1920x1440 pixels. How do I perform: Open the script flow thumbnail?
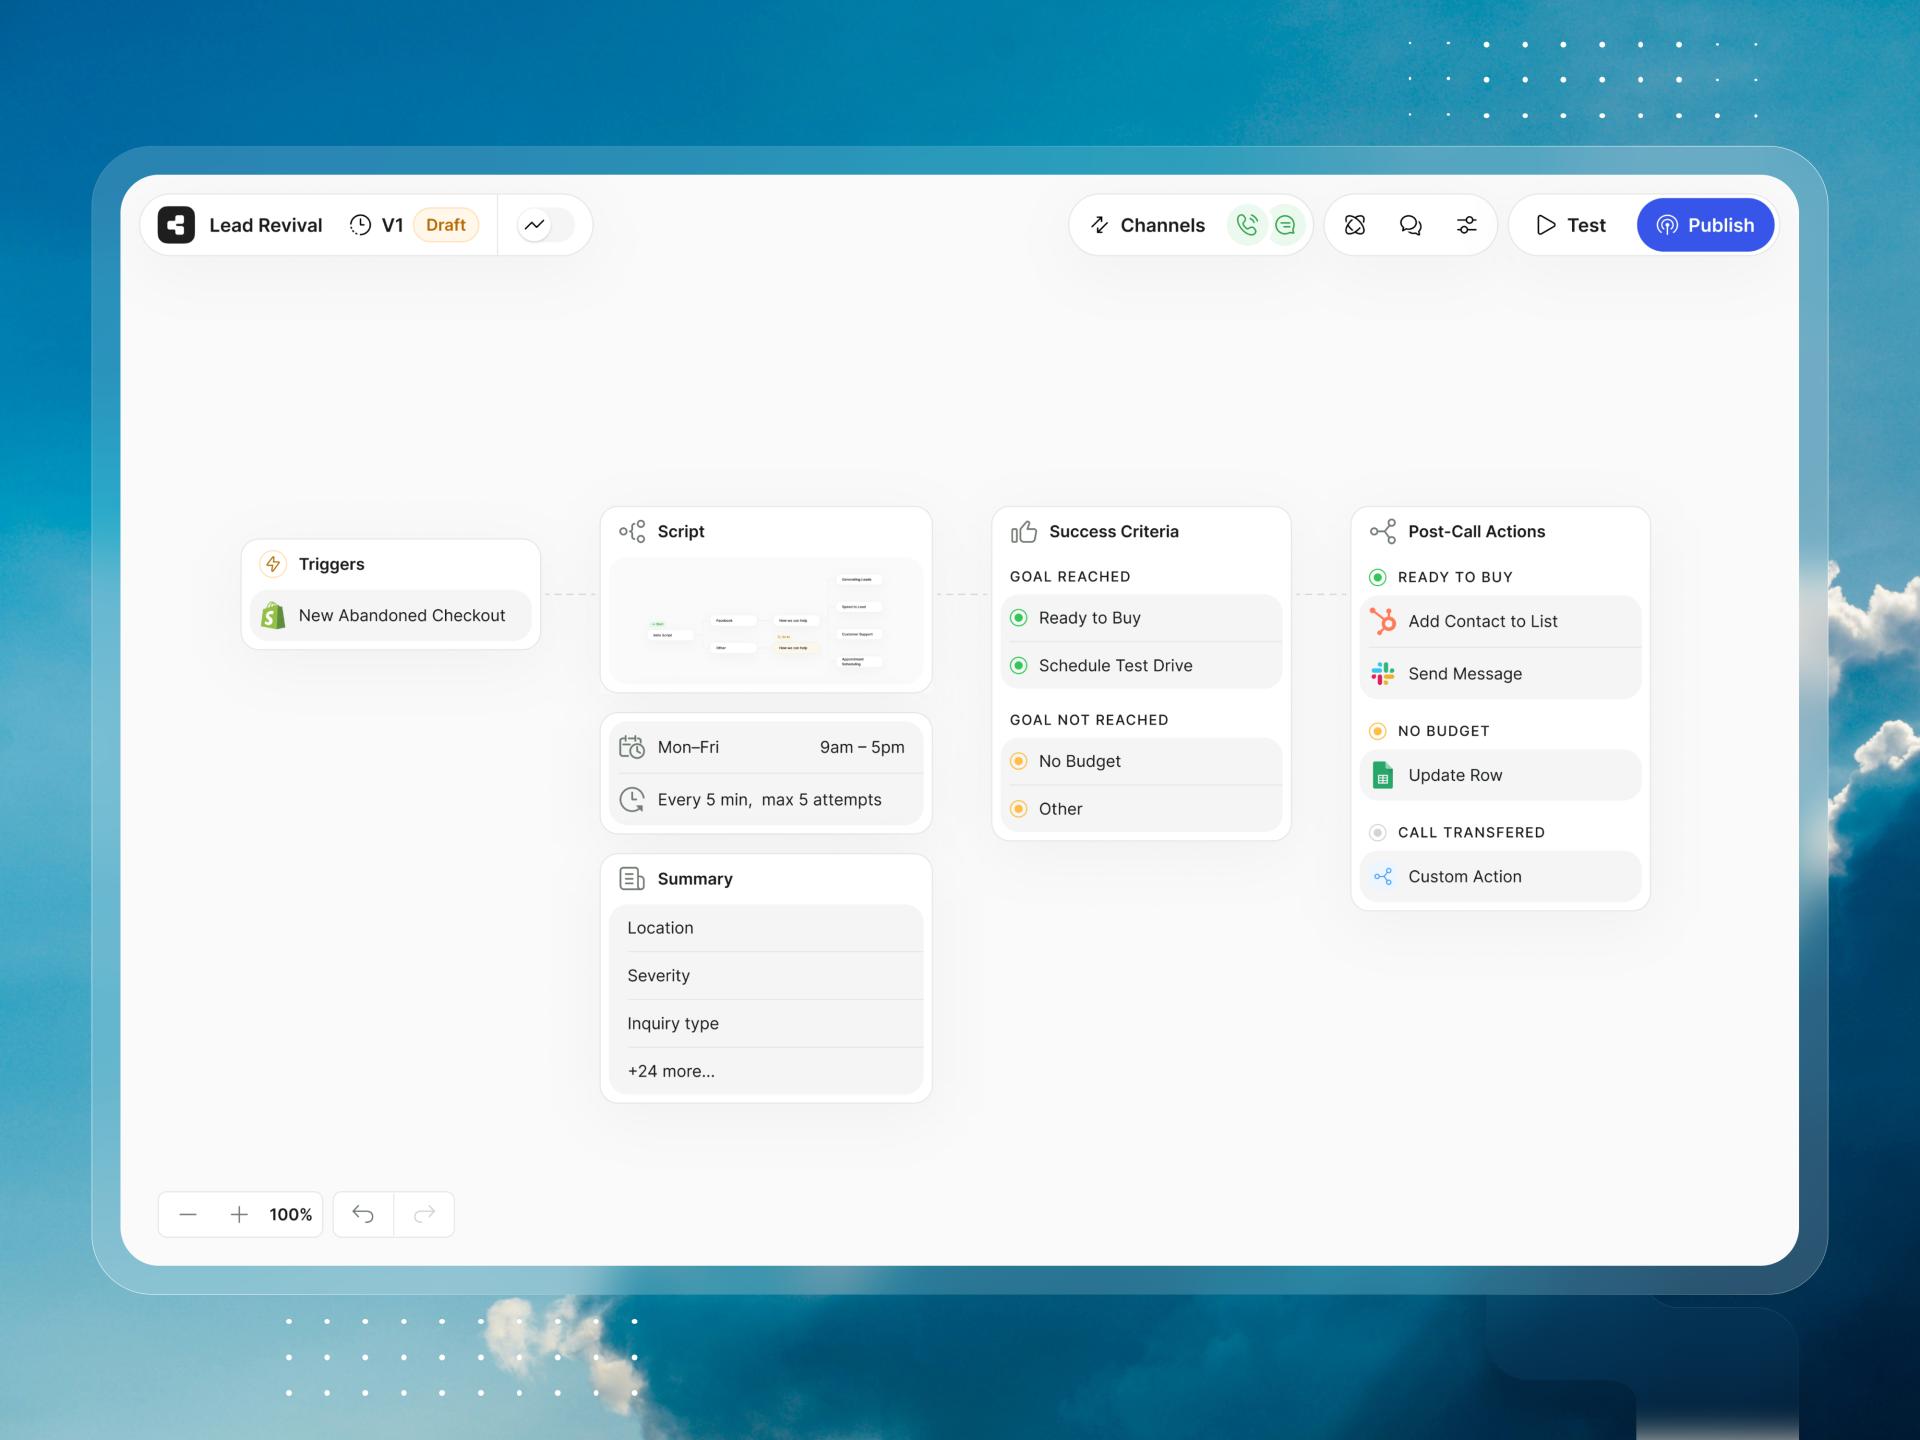point(766,621)
